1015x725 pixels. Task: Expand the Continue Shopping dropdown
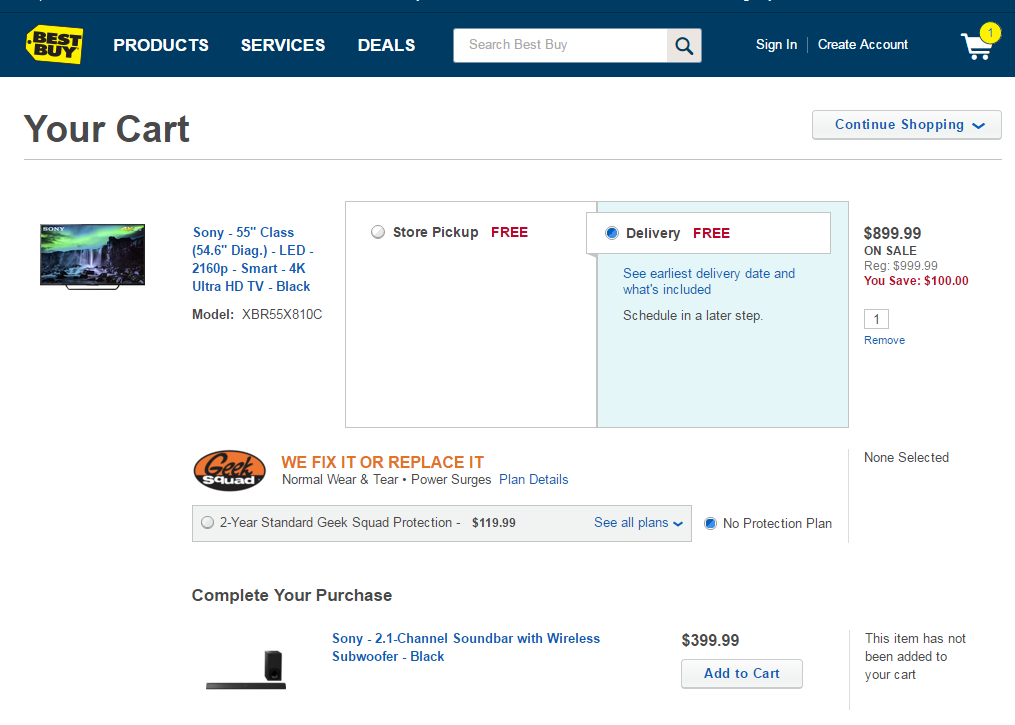(907, 125)
